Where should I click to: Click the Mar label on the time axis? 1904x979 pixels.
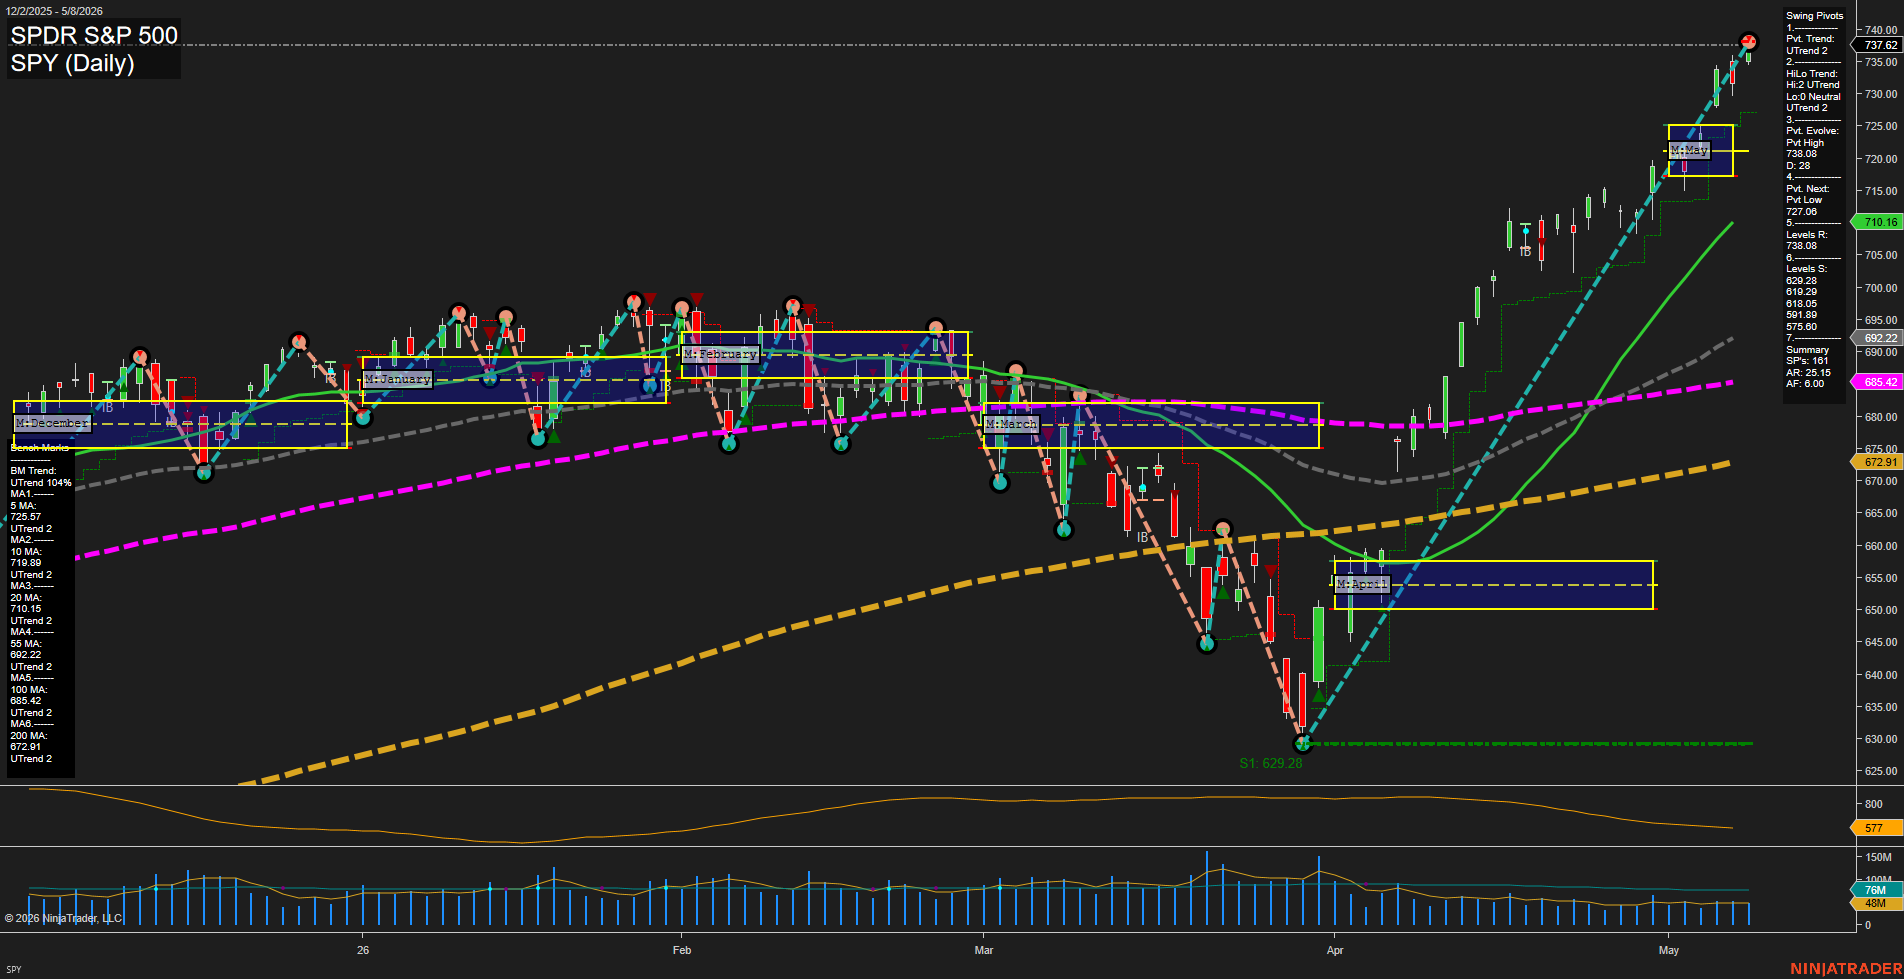tap(984, 950)
